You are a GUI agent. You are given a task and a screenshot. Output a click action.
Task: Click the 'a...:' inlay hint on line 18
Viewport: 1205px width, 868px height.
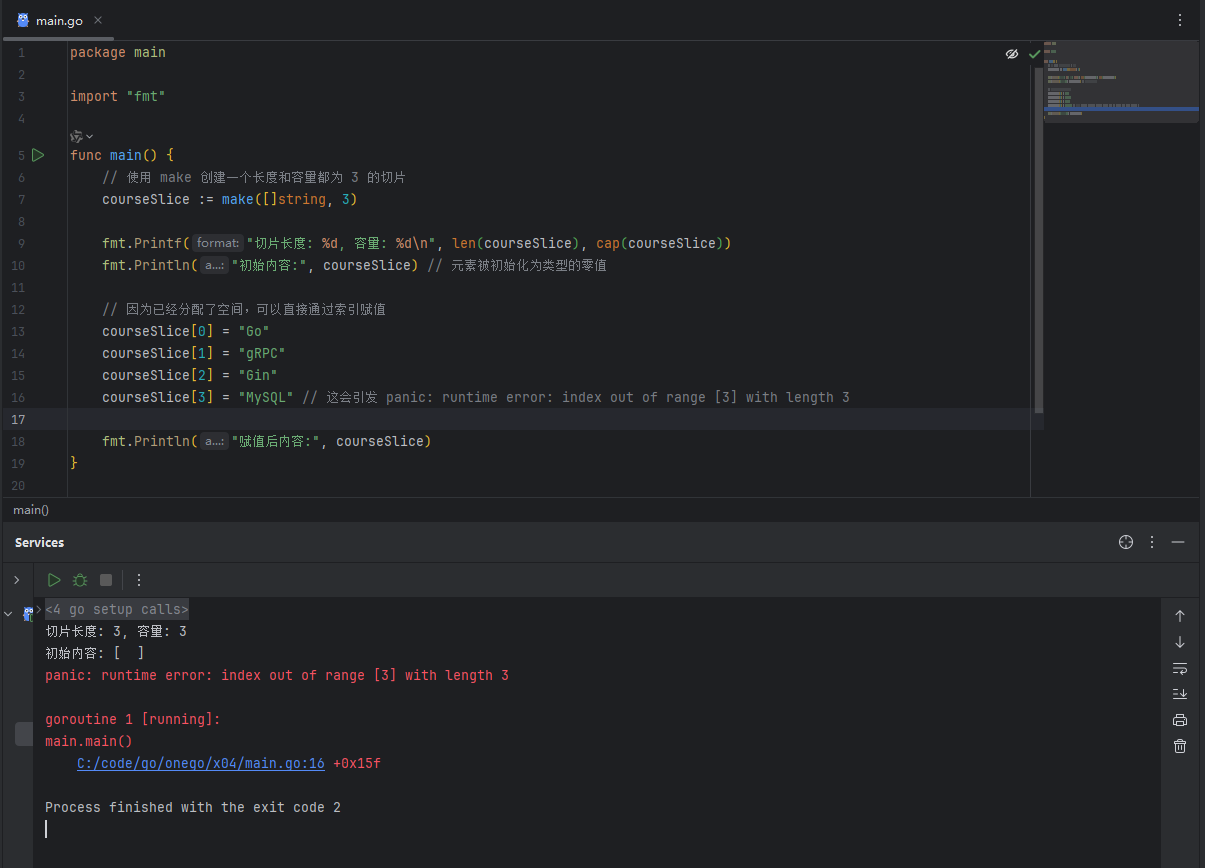click(214, 441)
